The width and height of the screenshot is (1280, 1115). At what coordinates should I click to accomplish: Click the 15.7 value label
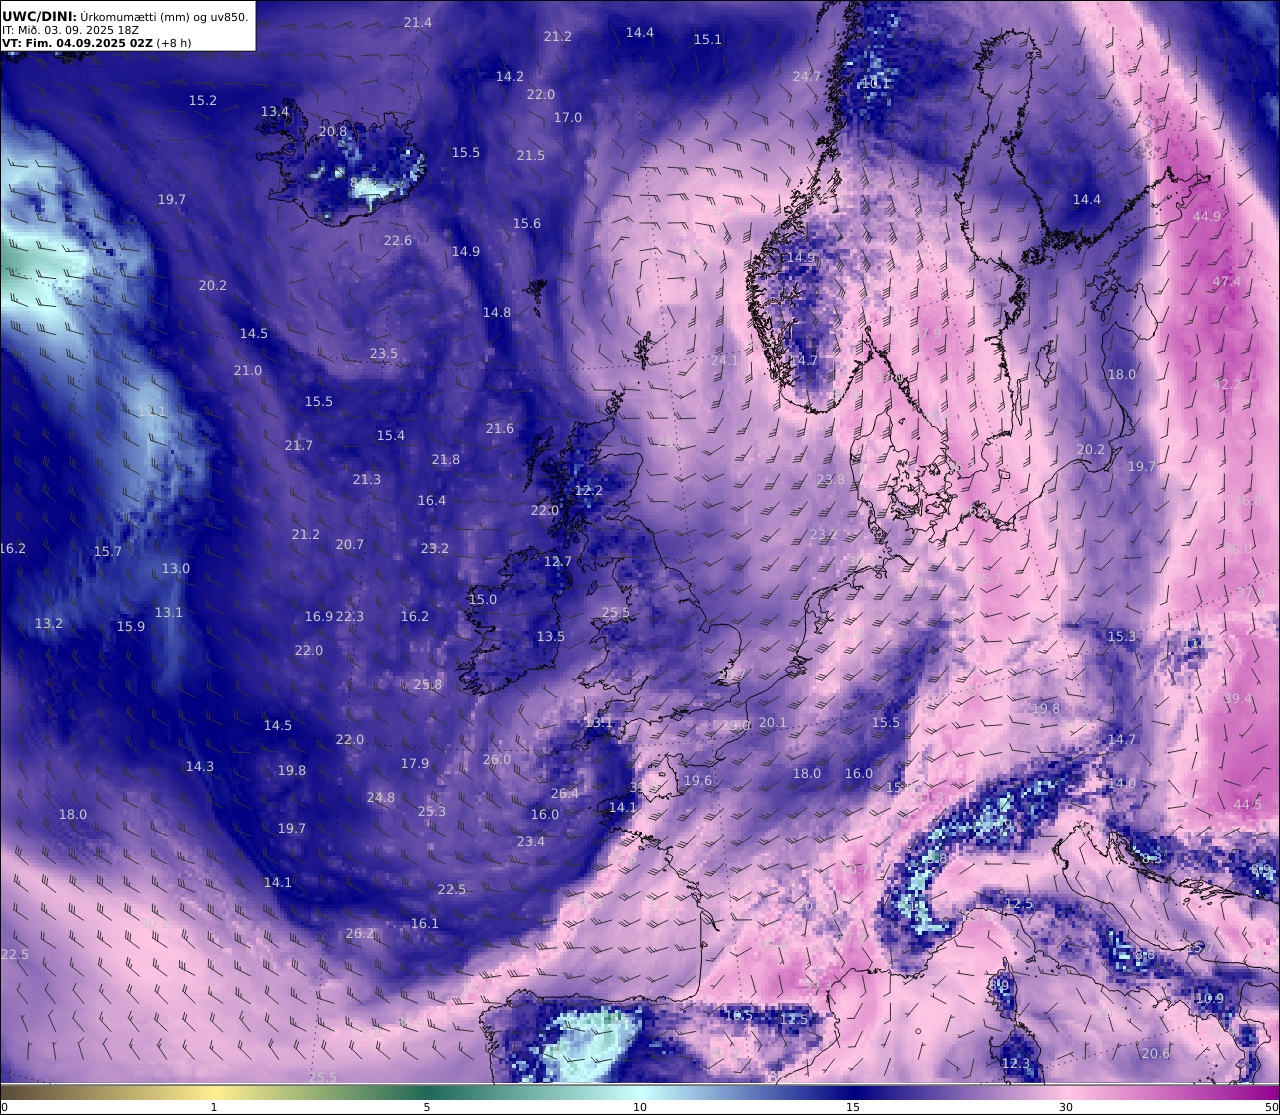[108, 551]
